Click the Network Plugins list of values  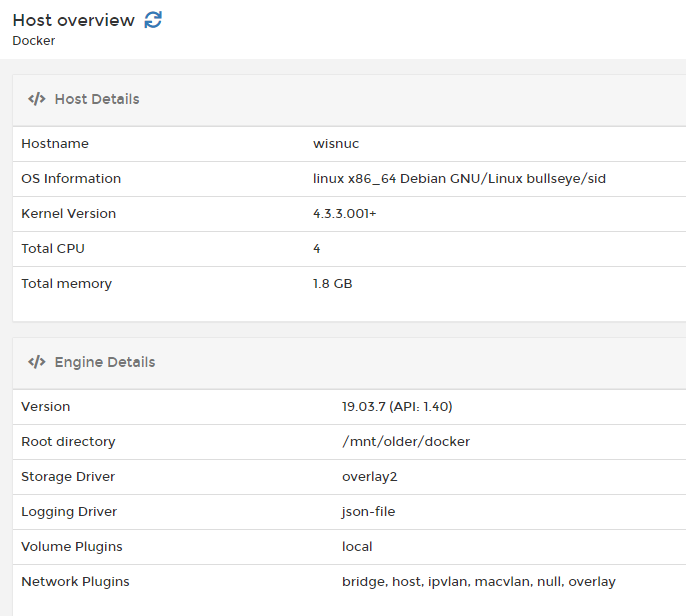point(478,582)
